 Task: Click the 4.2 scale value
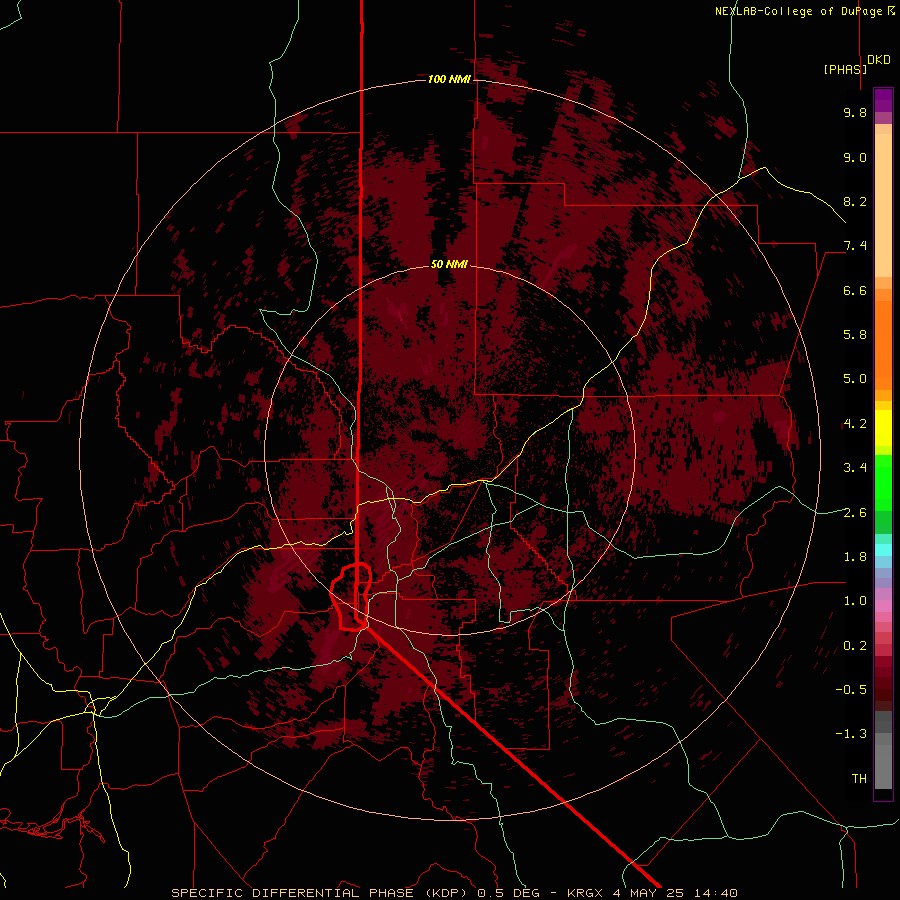click(x=855, y=424)
